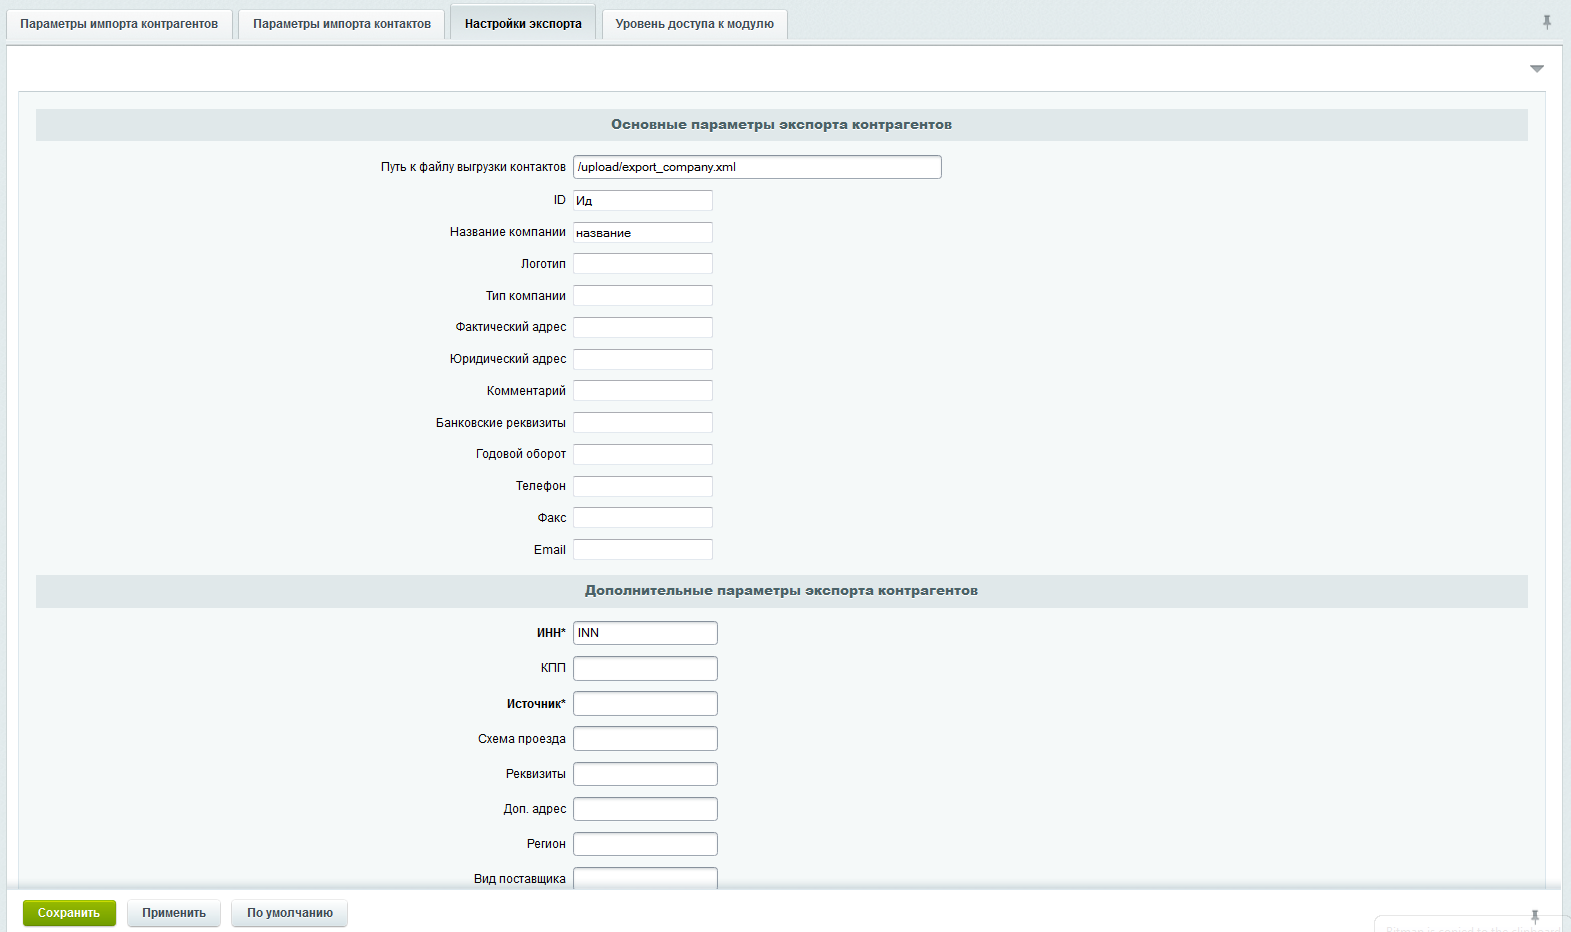Click the additional contractor export parameters heading
Image resolution: width=1571 pixels, height=932 pixels.
point(782,591)
